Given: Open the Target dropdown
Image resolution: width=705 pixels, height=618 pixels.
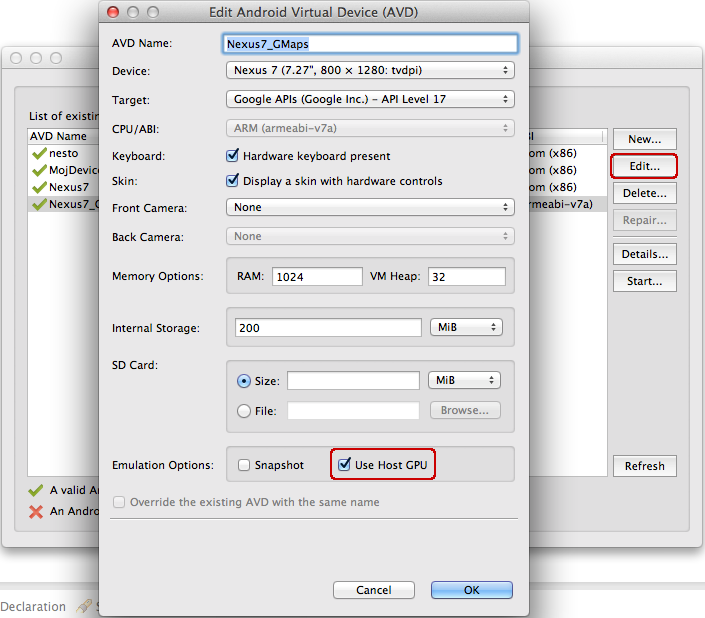Looking at the screenshot, I should (370, 99).
